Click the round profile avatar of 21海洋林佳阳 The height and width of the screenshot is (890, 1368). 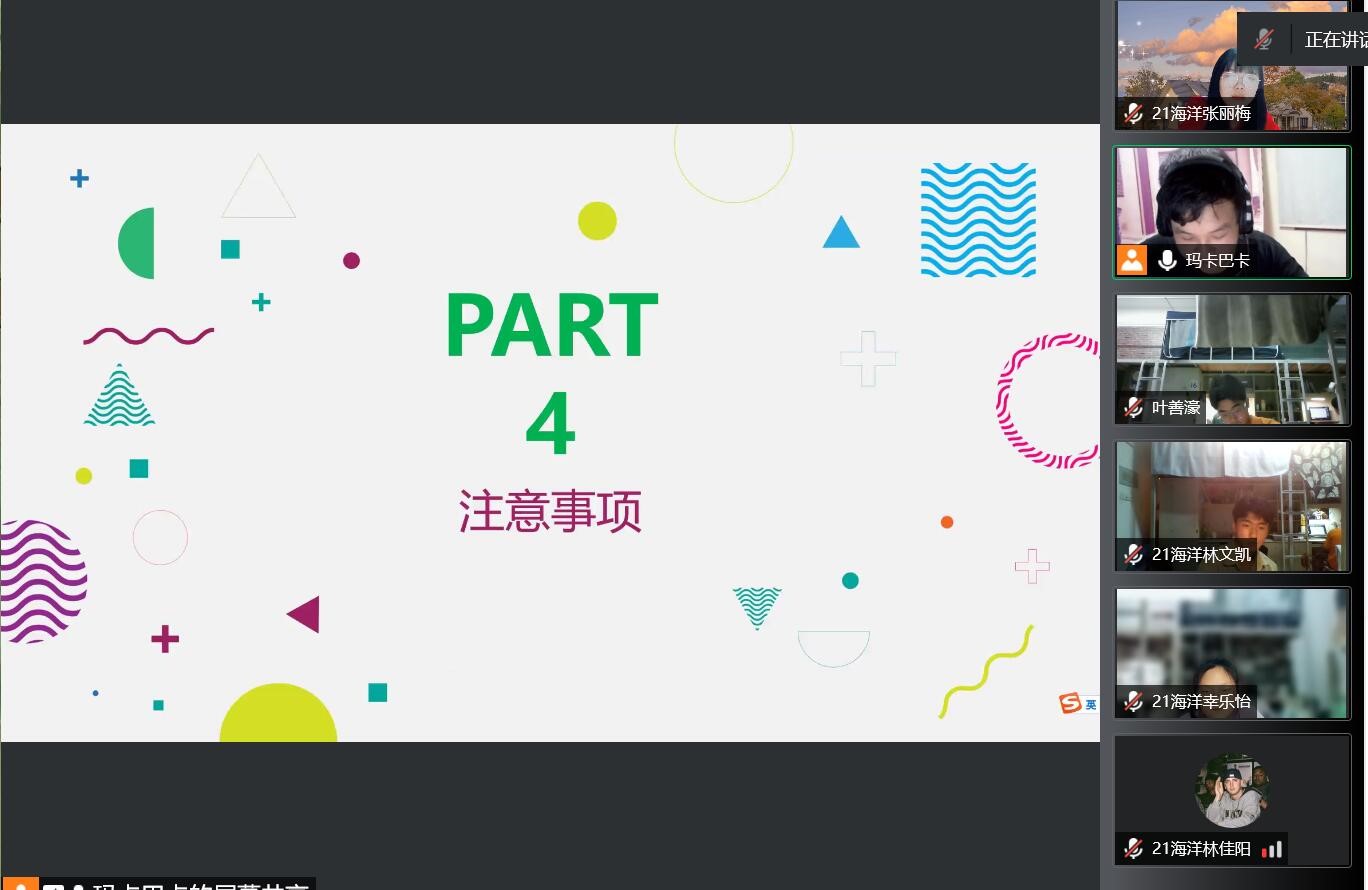point(1232,790)
